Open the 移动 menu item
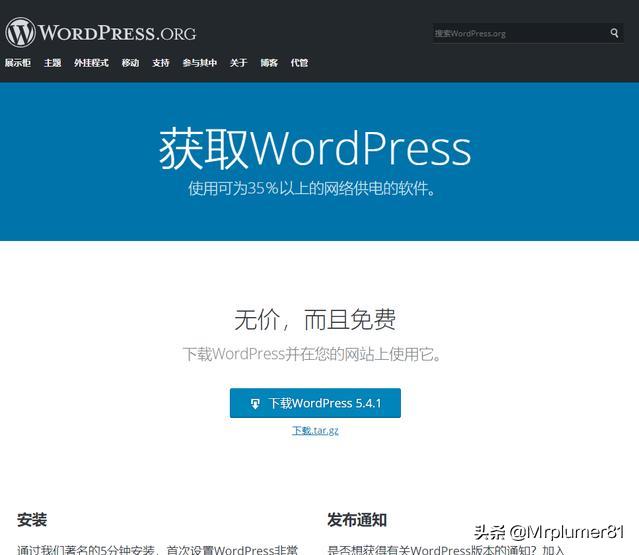This screenshot has height=555, width=639. click(130, 63)
